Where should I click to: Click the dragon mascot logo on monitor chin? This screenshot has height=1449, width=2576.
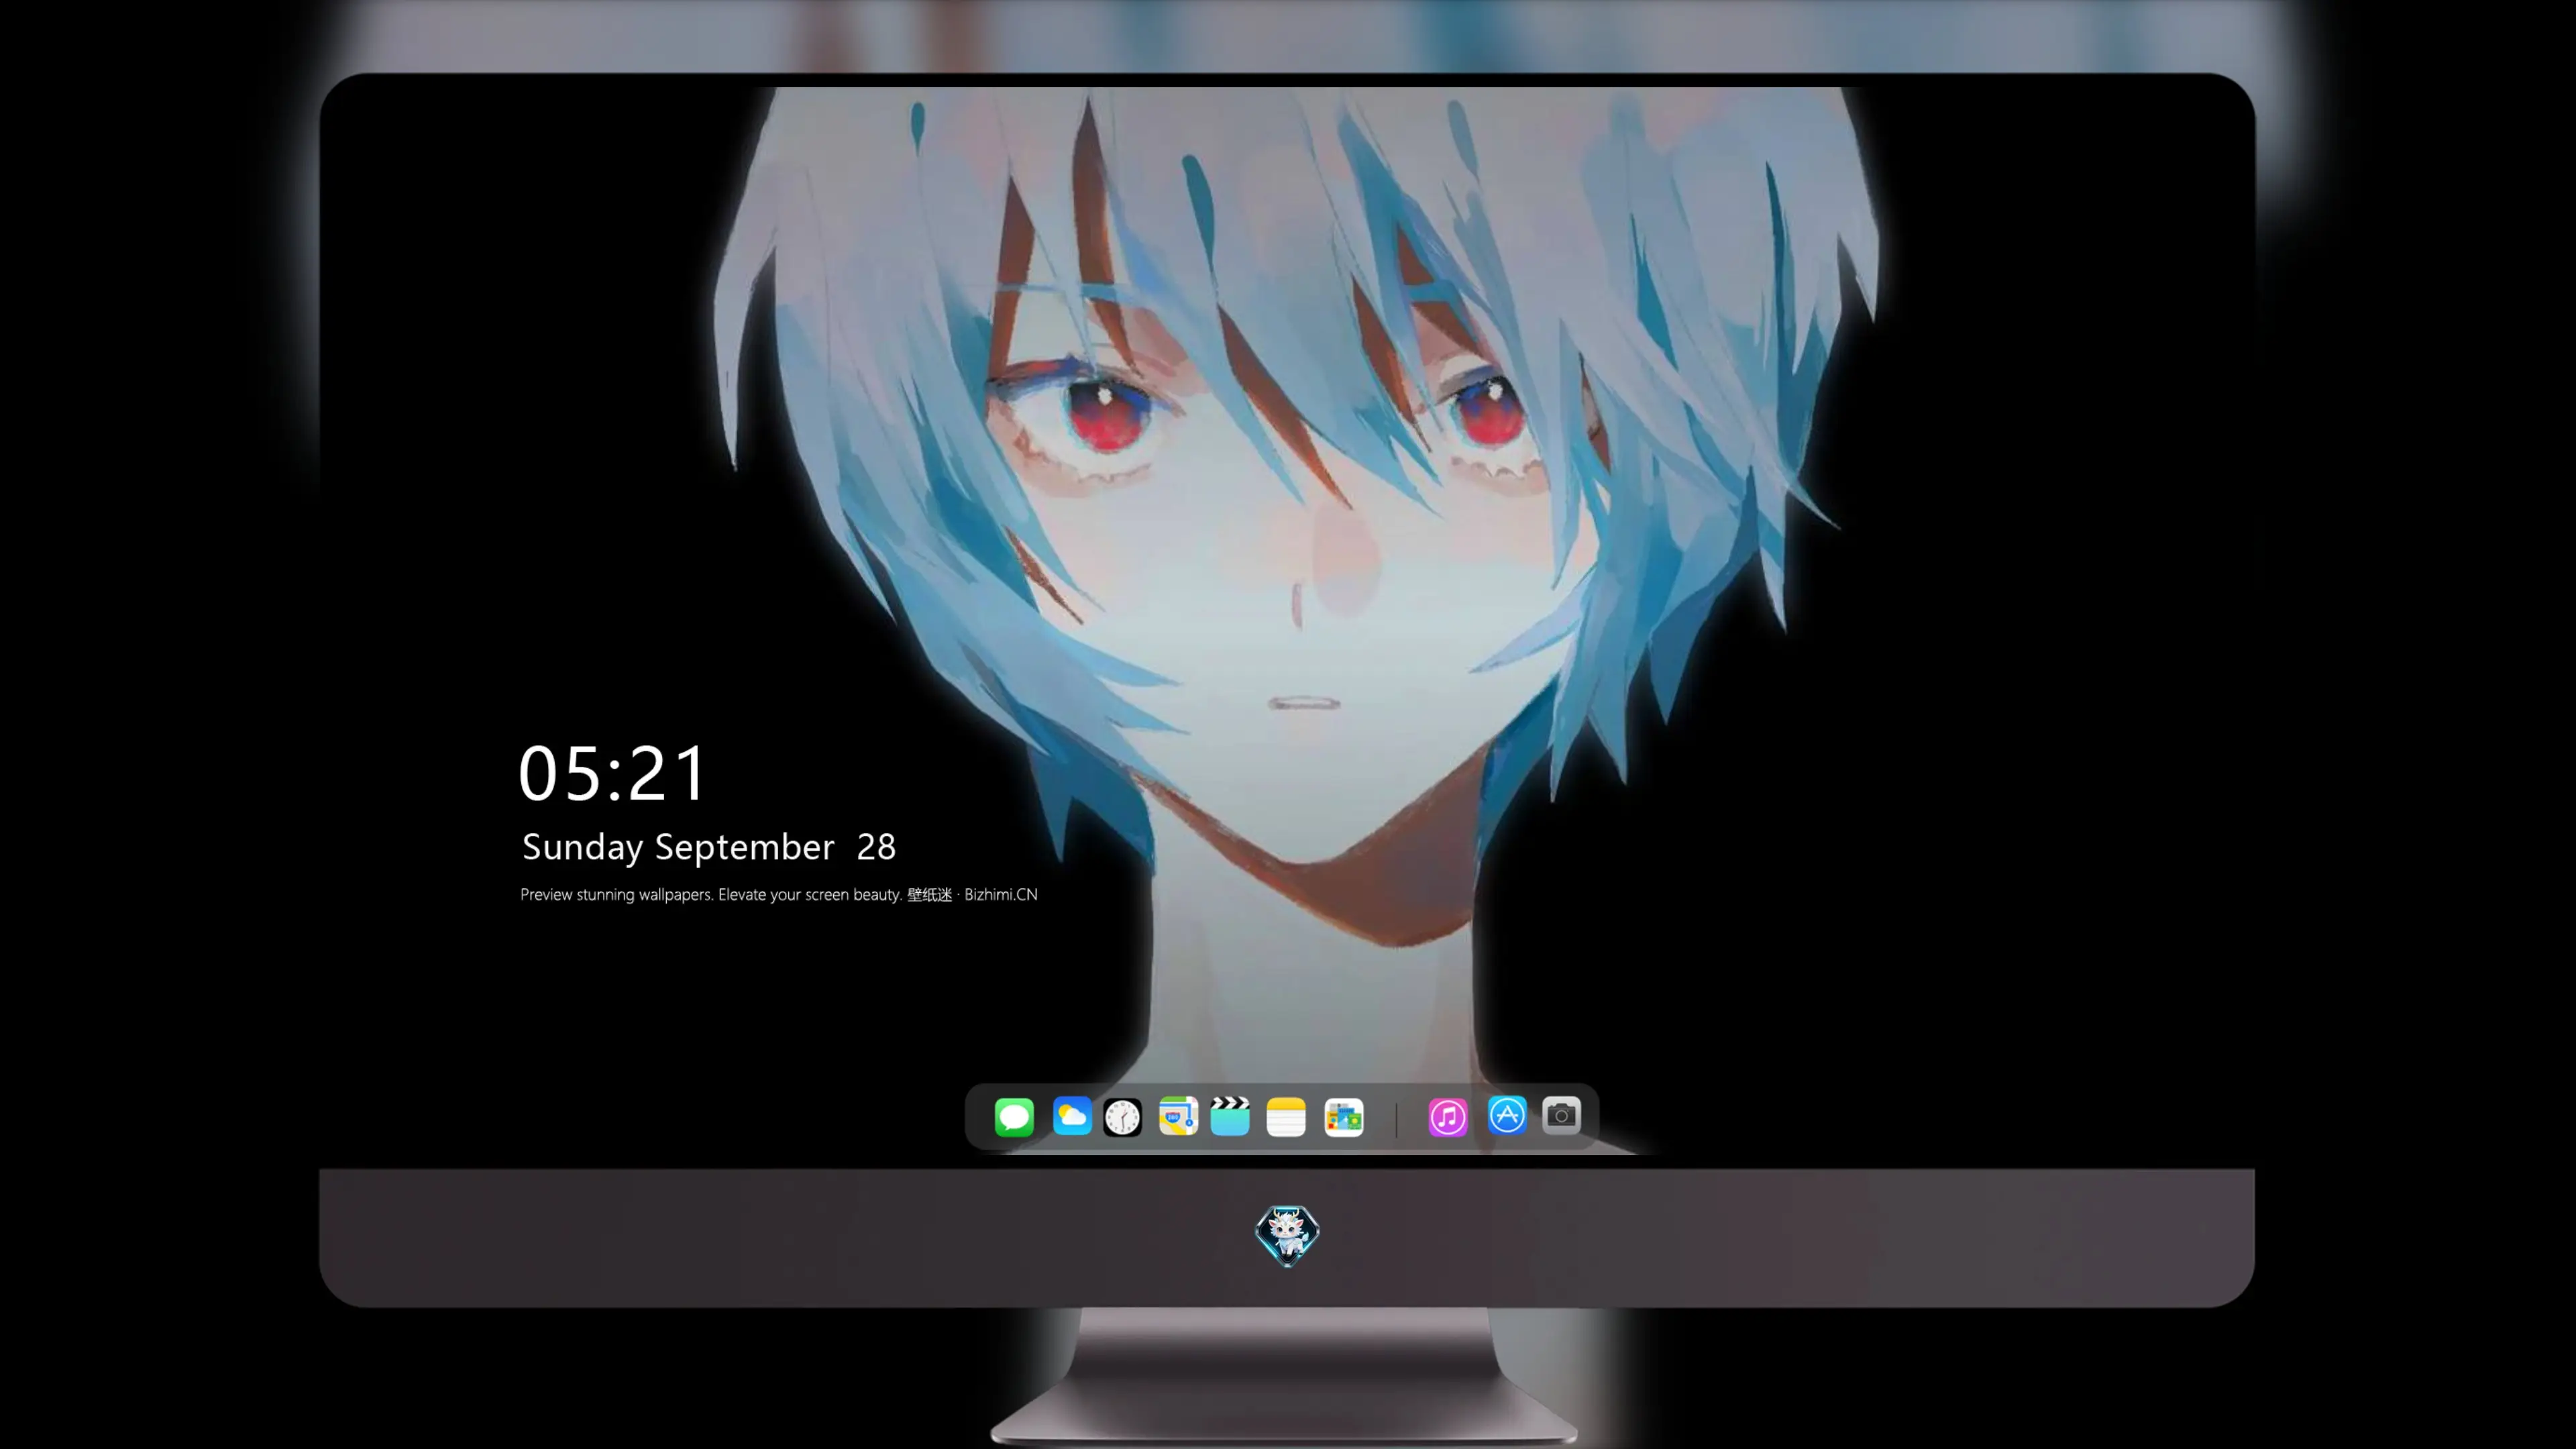tap(1287, 1236)
